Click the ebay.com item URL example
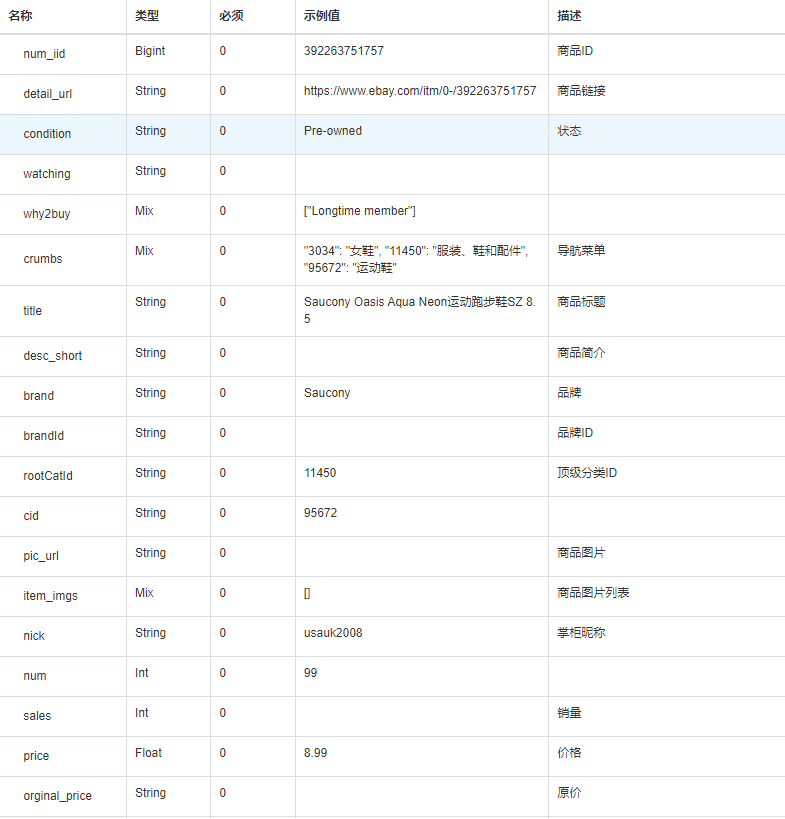The image size is (785, 819). 420,91
